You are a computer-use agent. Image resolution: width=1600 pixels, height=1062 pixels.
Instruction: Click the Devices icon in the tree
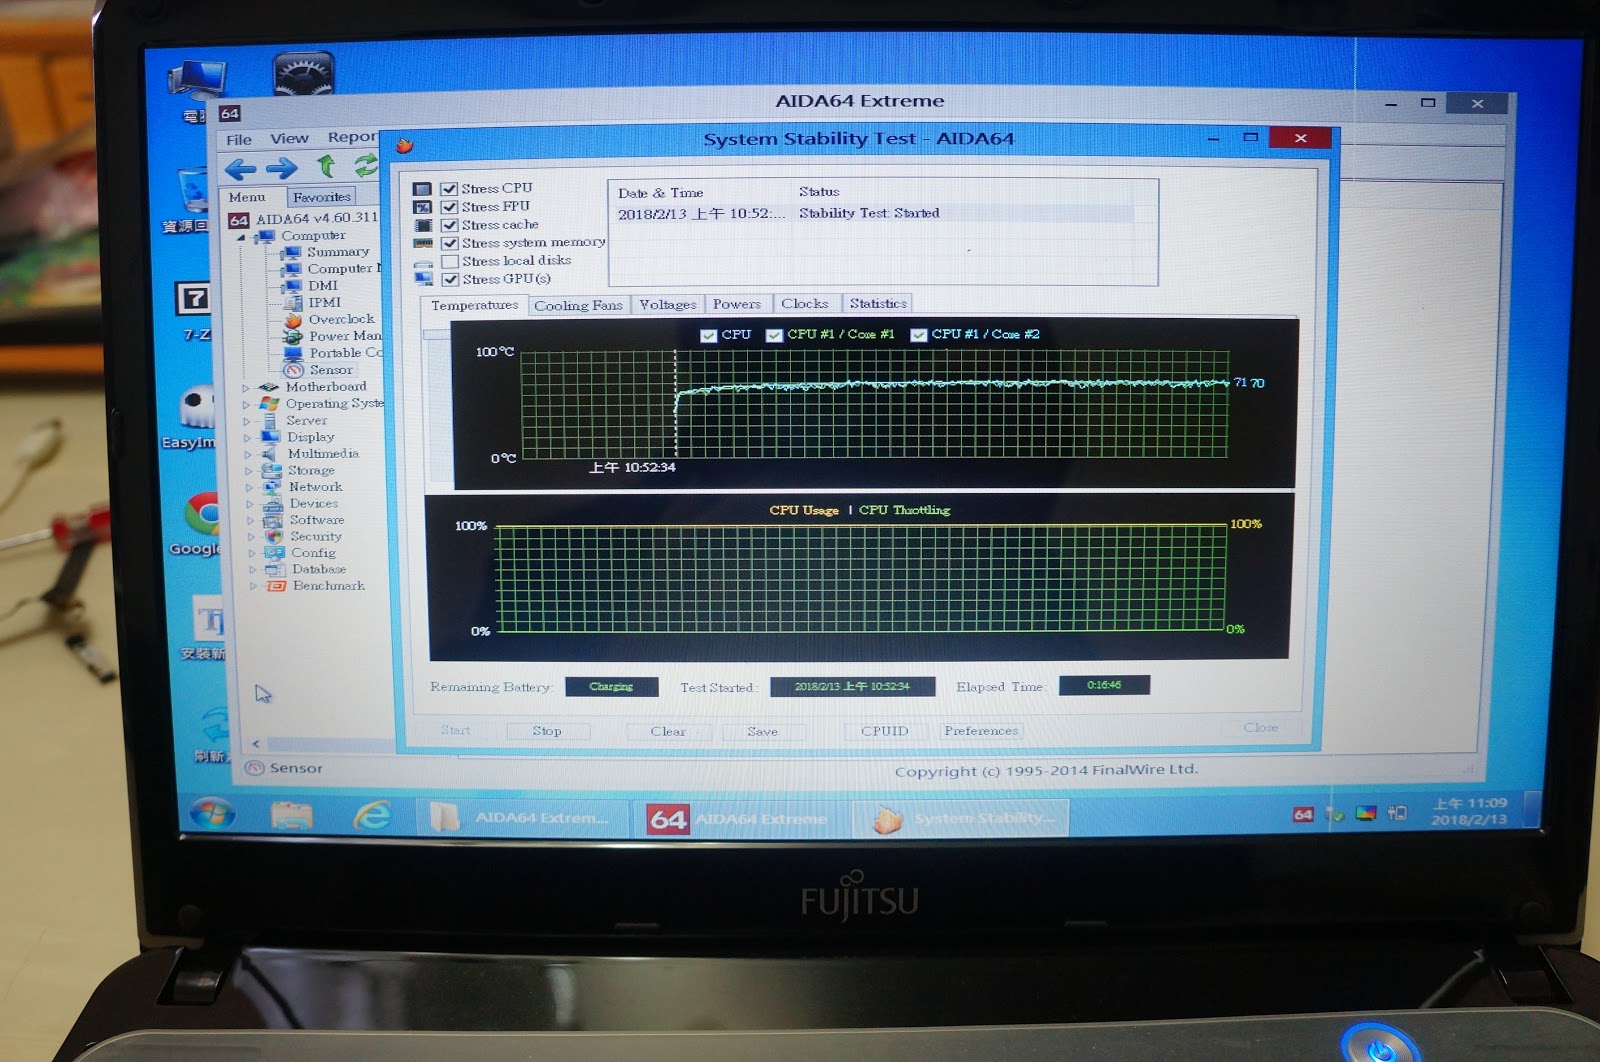(x=272, y=504)
